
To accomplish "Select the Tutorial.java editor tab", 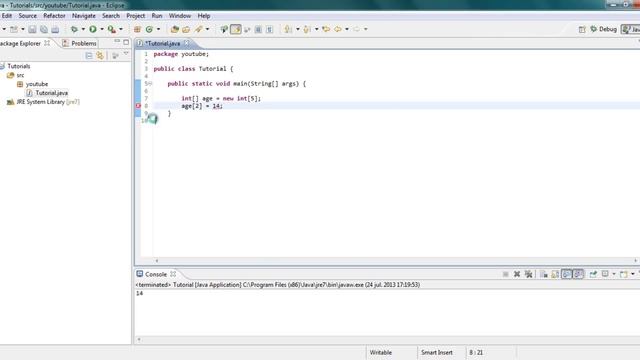I will point(163,43).
